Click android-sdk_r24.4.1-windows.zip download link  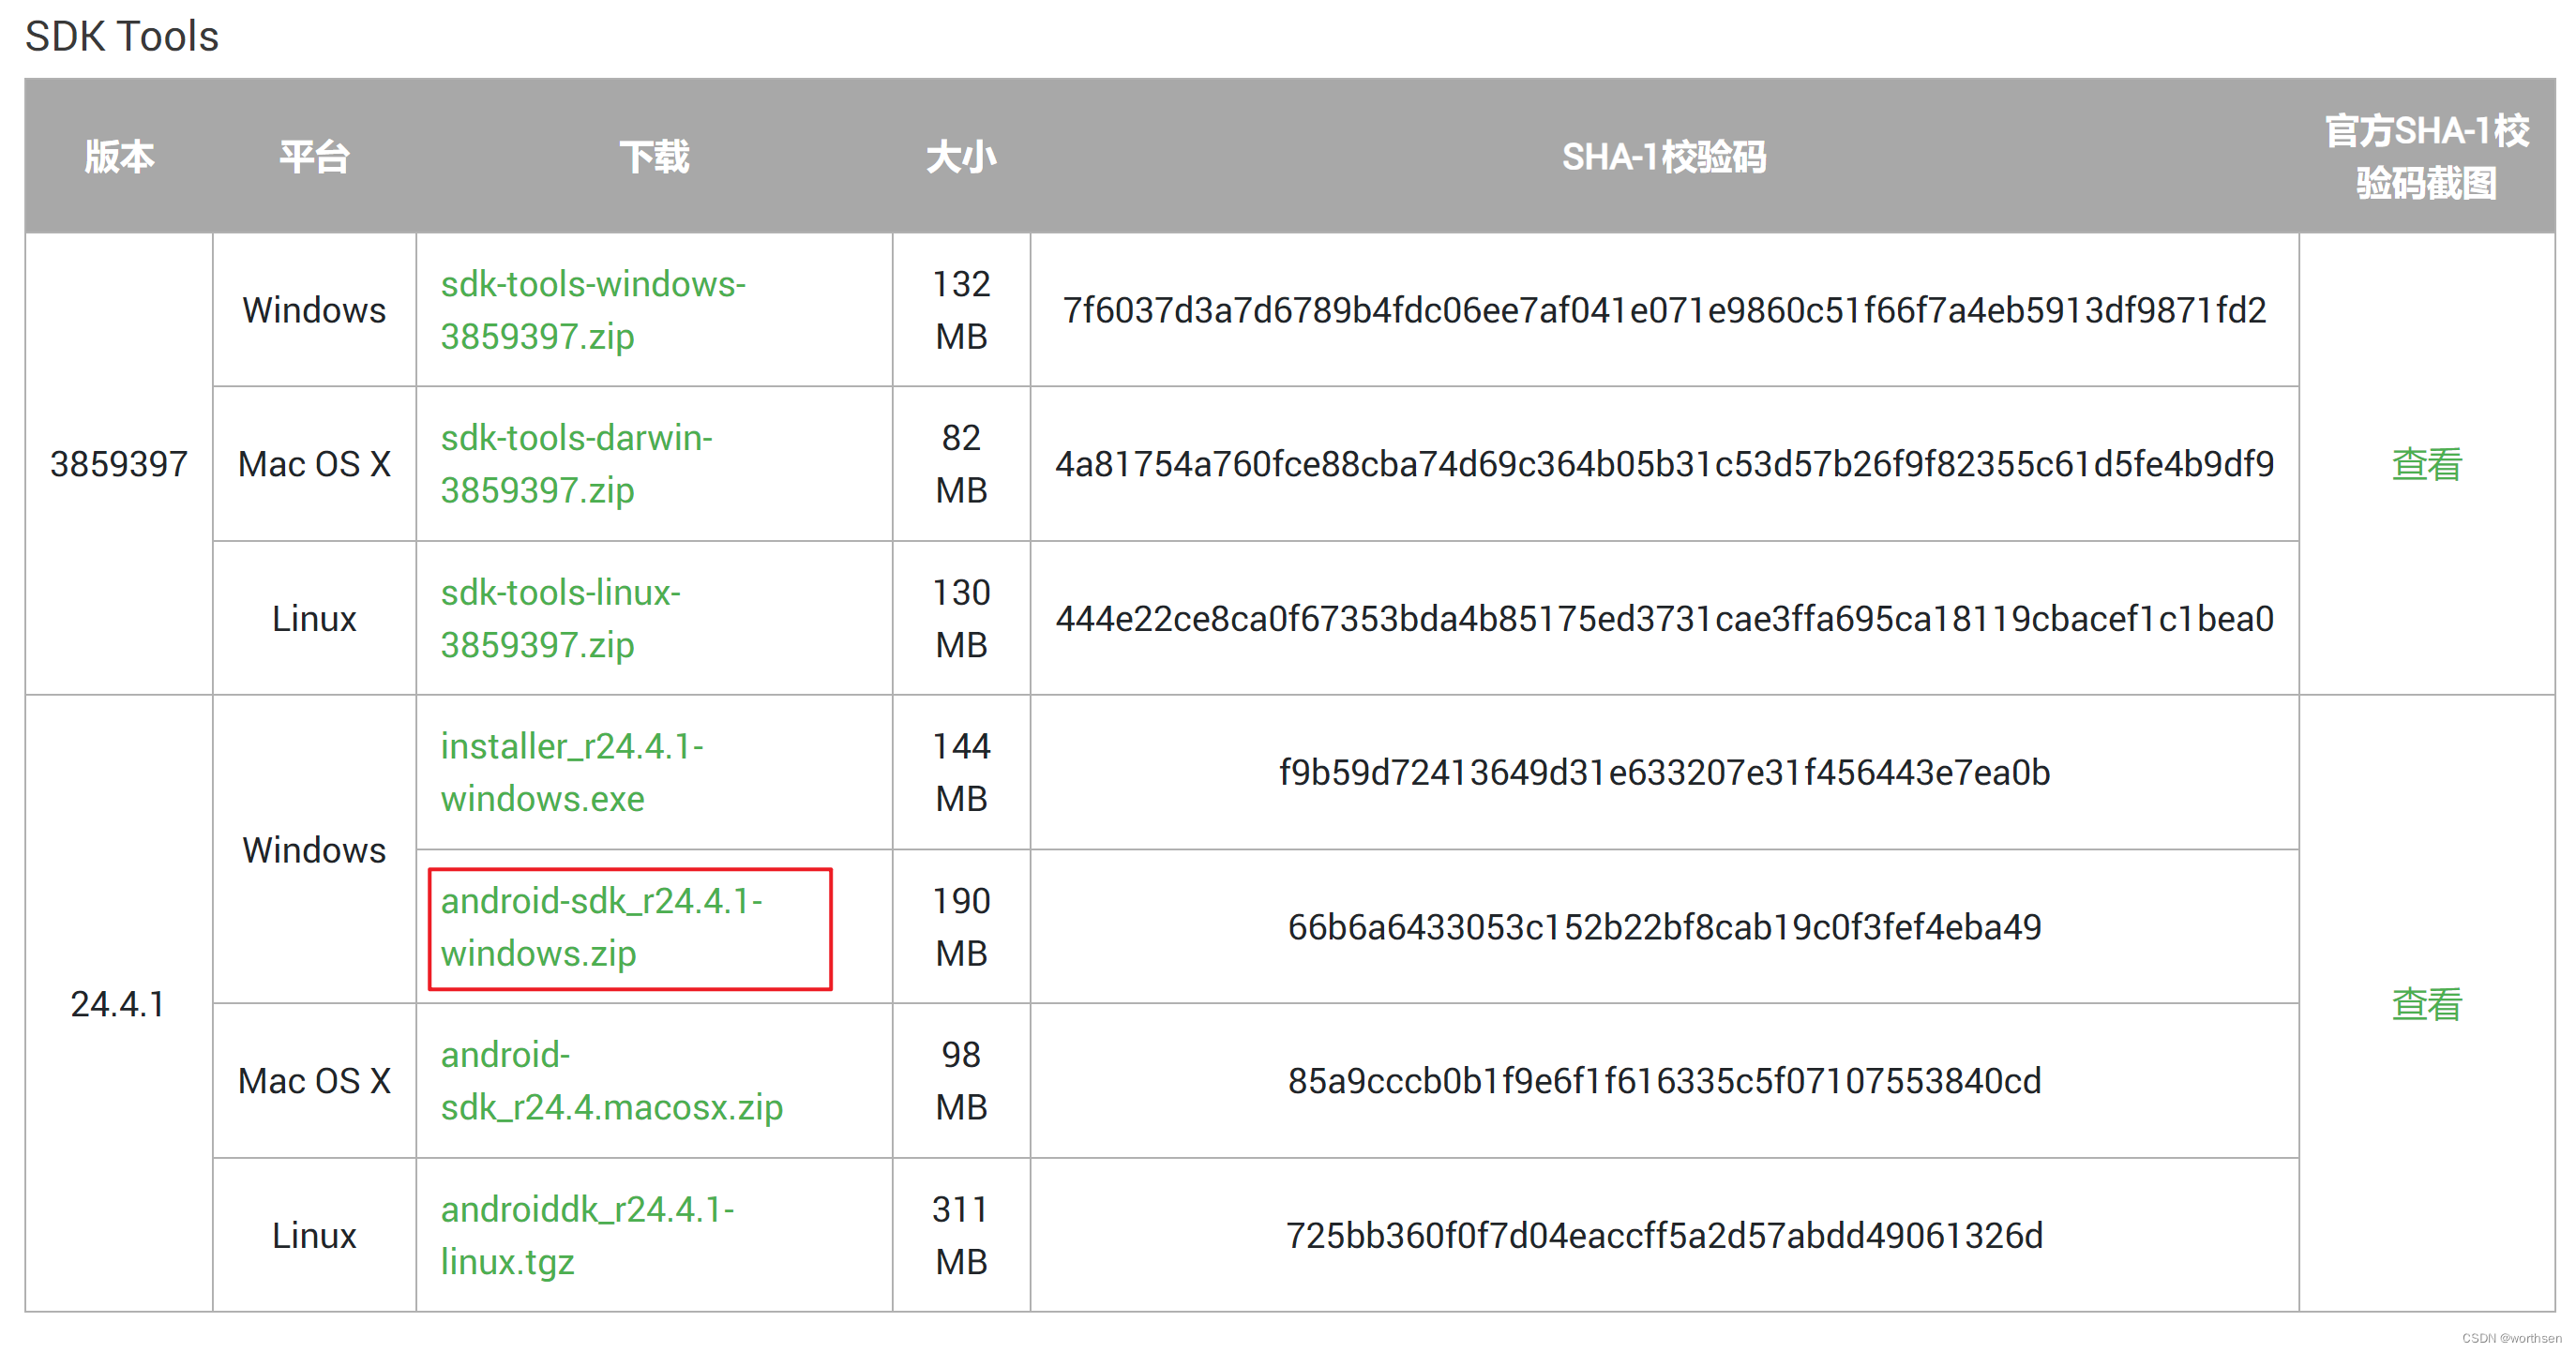[601, 927]
